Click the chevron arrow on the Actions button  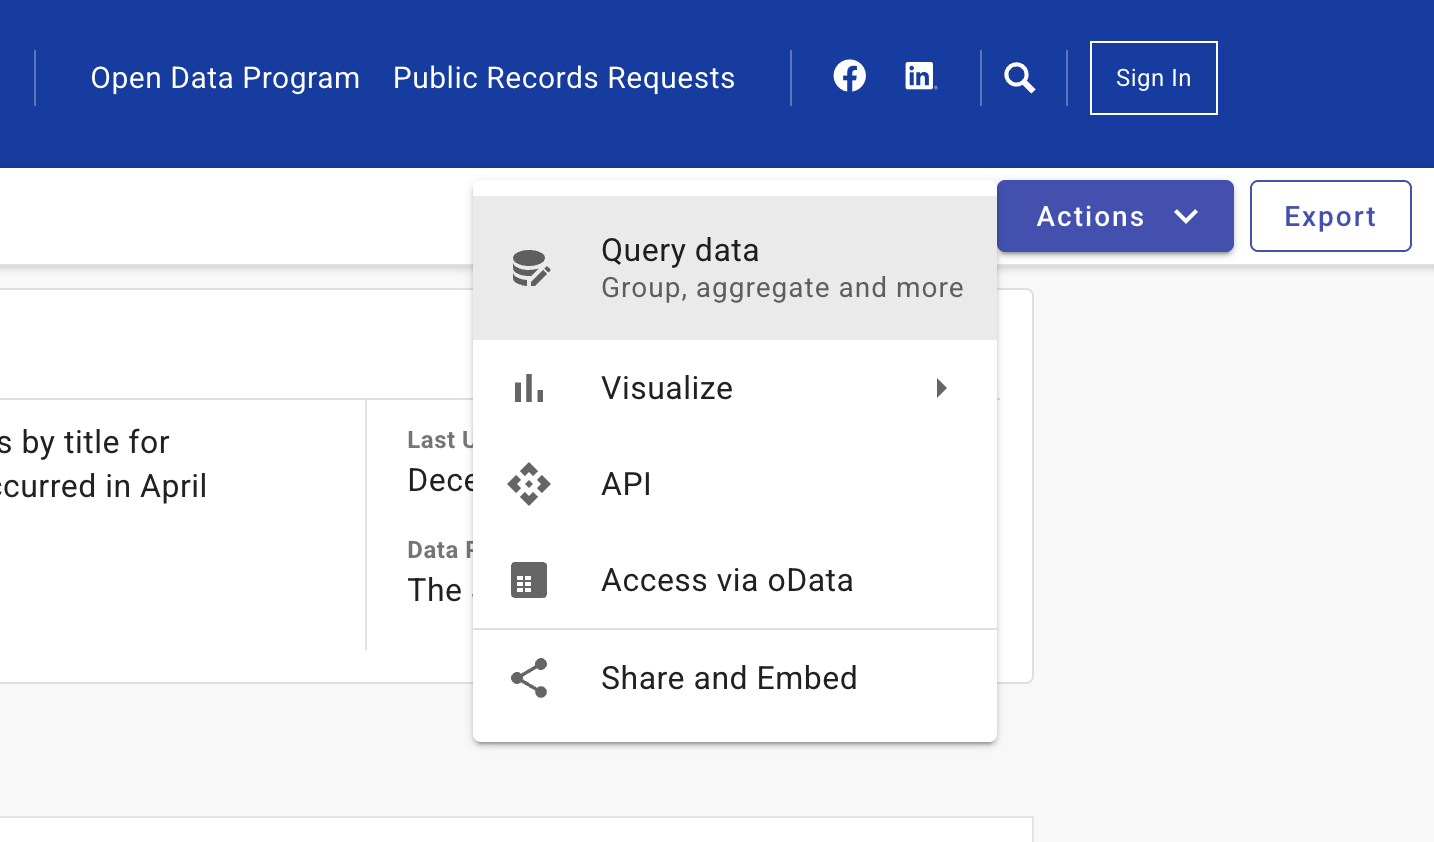pos(1186,216)
